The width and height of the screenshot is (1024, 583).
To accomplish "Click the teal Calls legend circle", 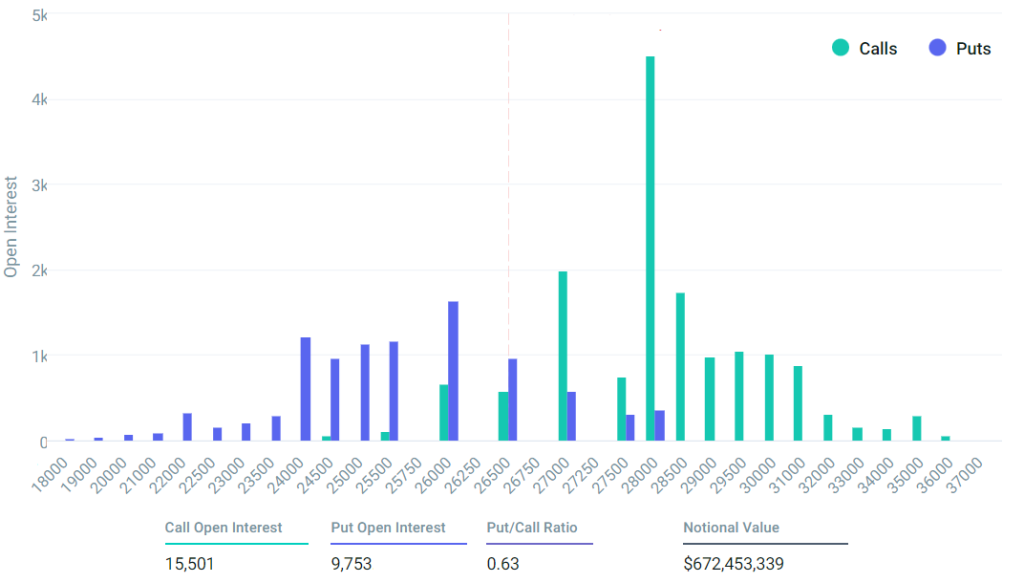I will coord(840,48).
